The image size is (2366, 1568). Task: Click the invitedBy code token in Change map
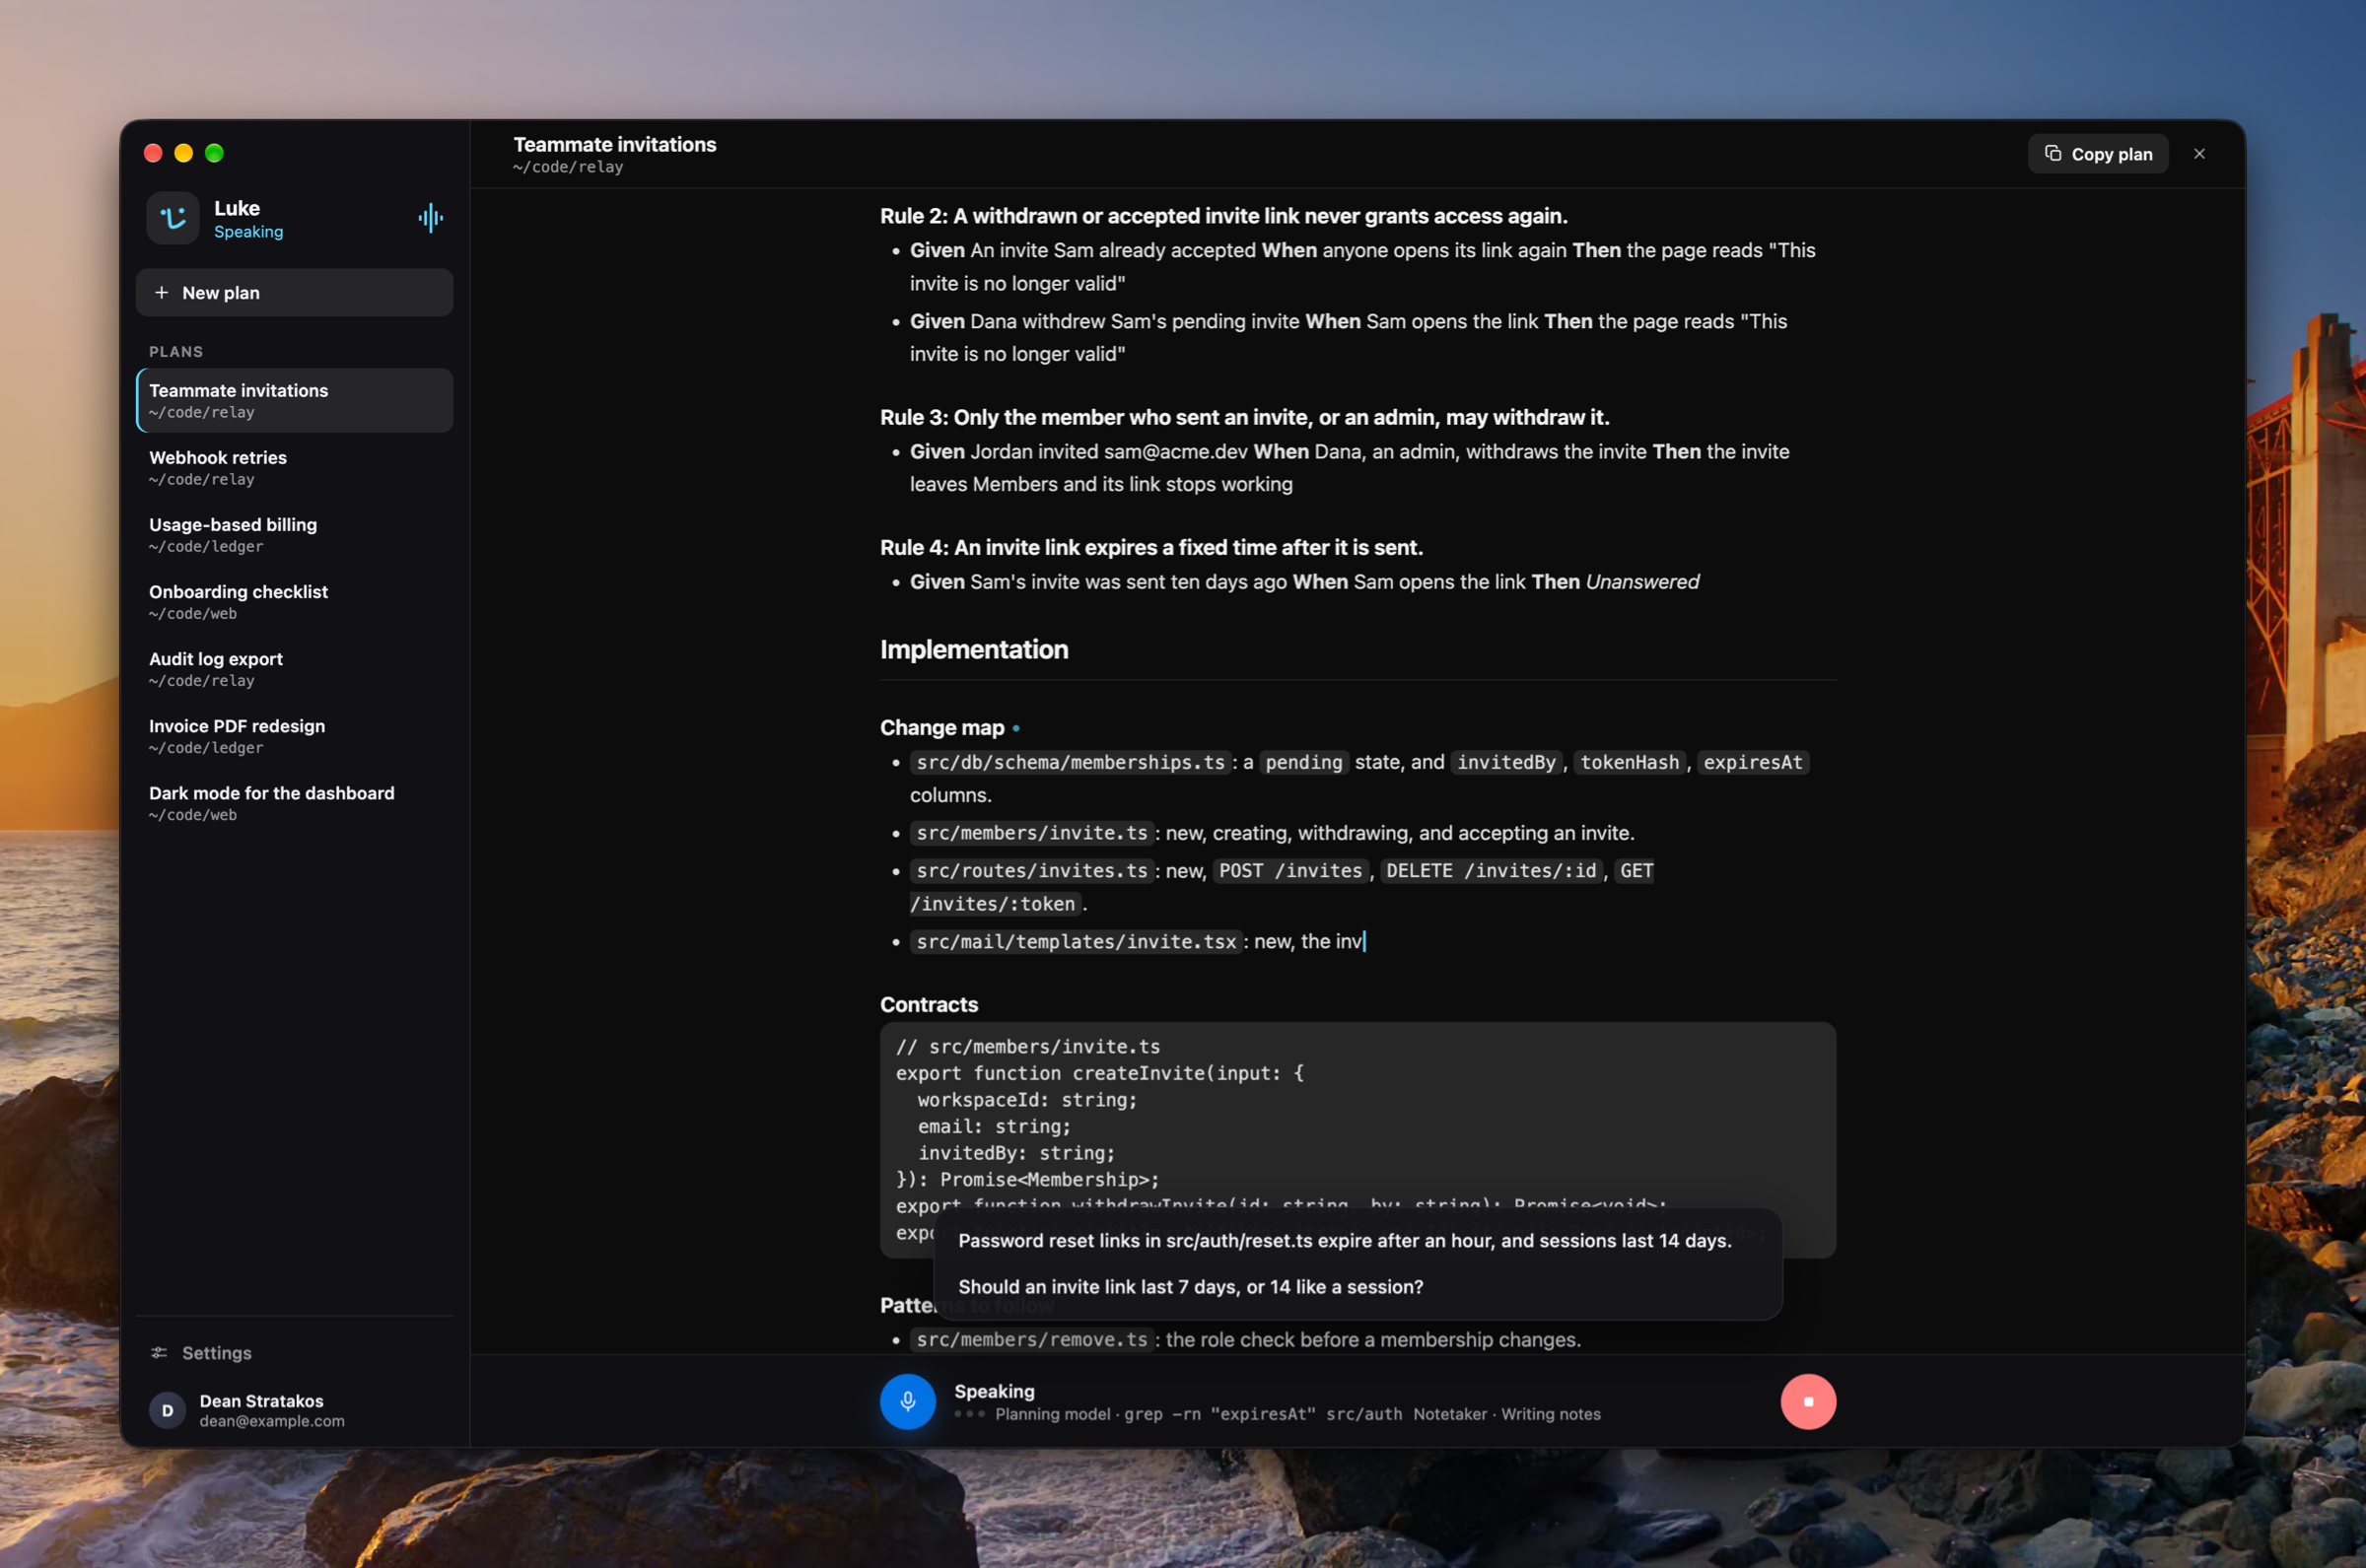[1506, 762]
